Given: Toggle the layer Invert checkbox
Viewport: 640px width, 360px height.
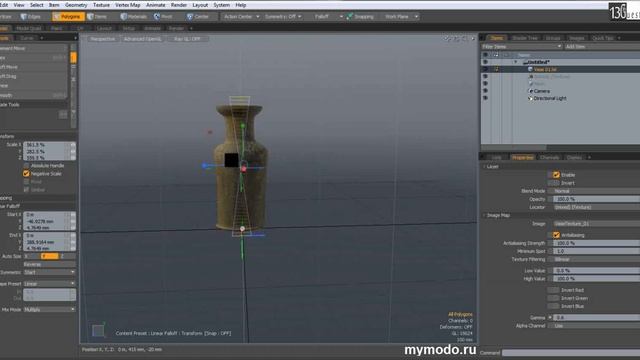Looking at the screenshot, I should point(553,183).
